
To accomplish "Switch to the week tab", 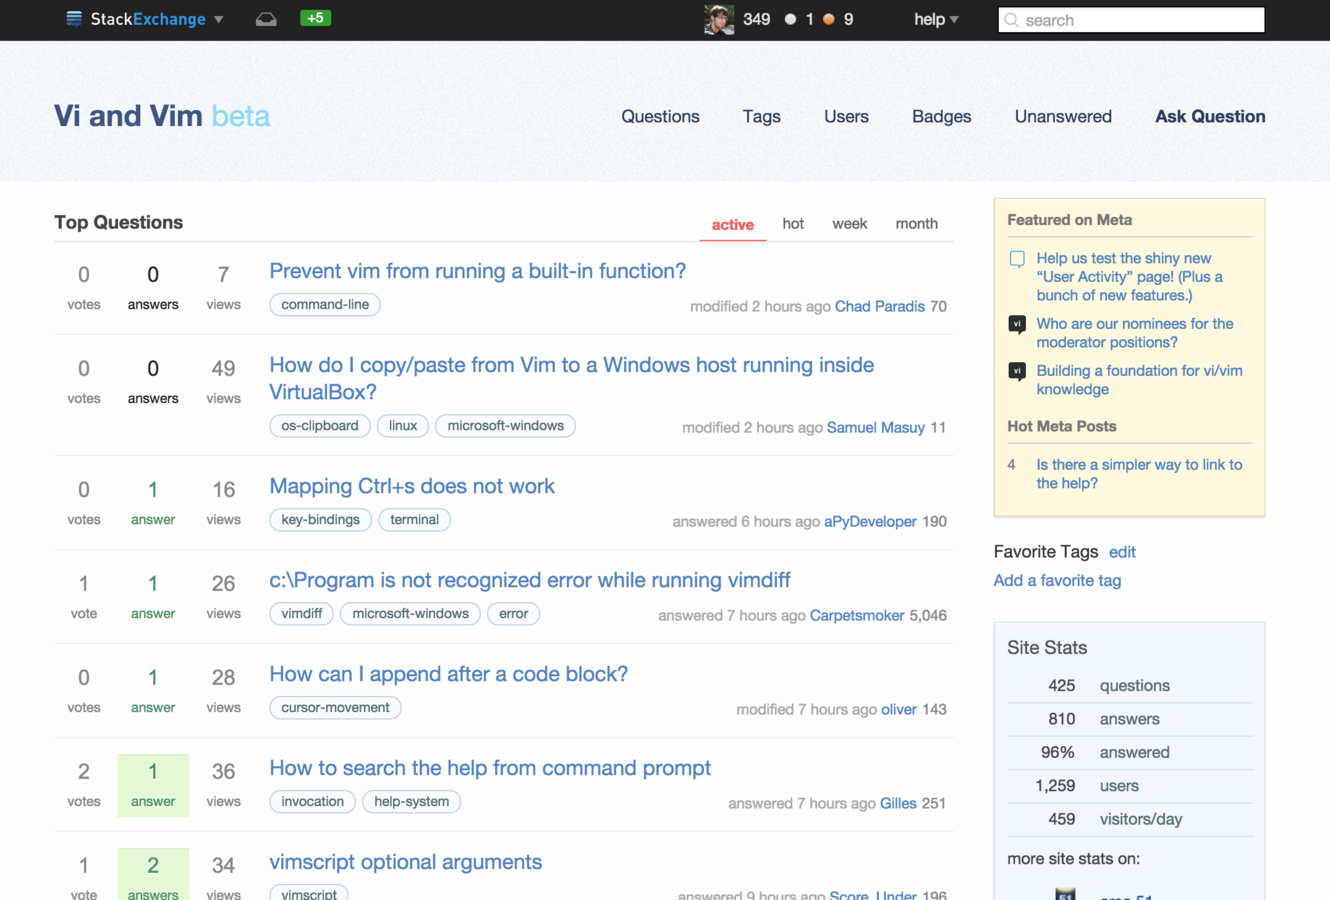I will pos(849,224).
